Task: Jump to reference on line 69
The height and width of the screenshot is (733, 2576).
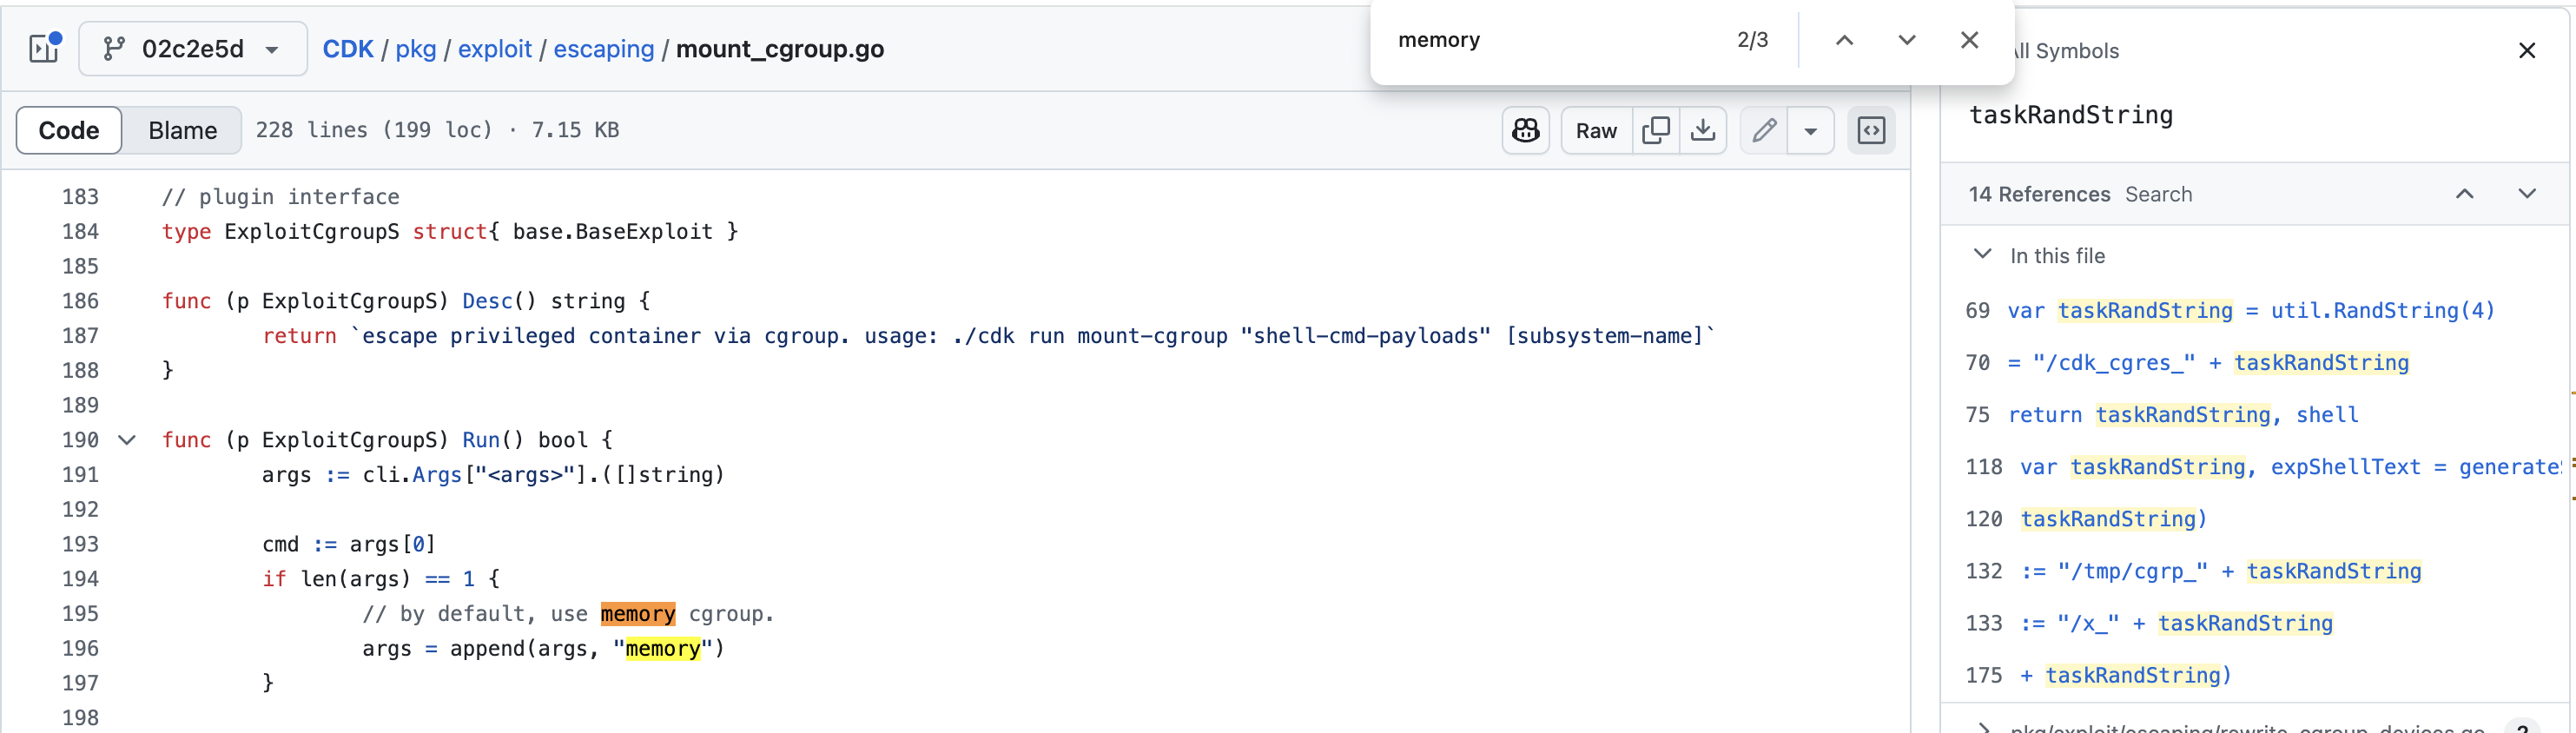Action: [x=2250, y=310]
